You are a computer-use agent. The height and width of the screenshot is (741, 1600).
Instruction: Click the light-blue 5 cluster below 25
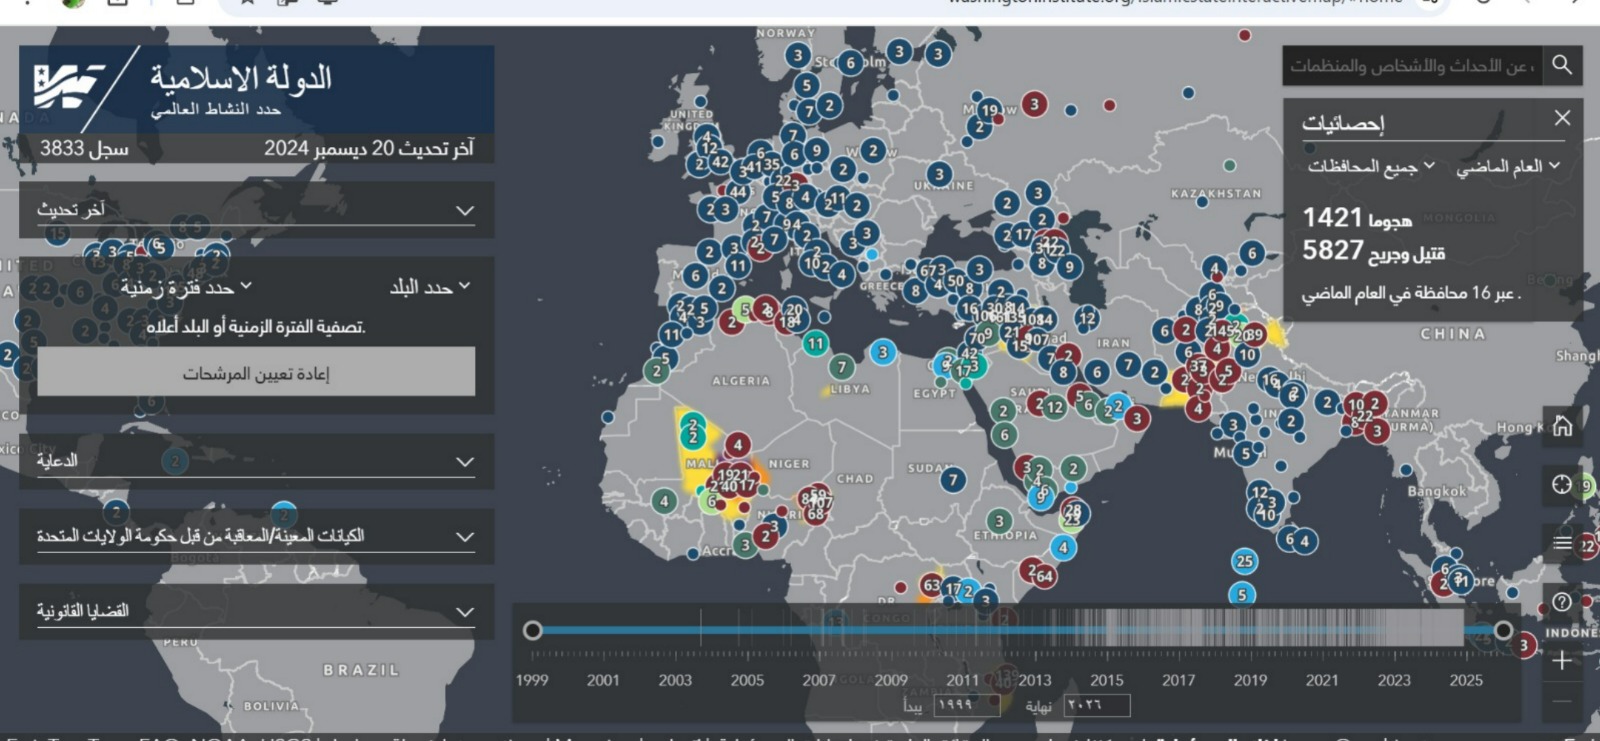1242,595
